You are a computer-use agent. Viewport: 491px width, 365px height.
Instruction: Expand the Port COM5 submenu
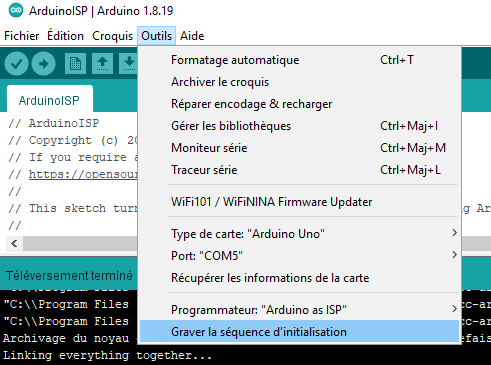click(299, 256)
